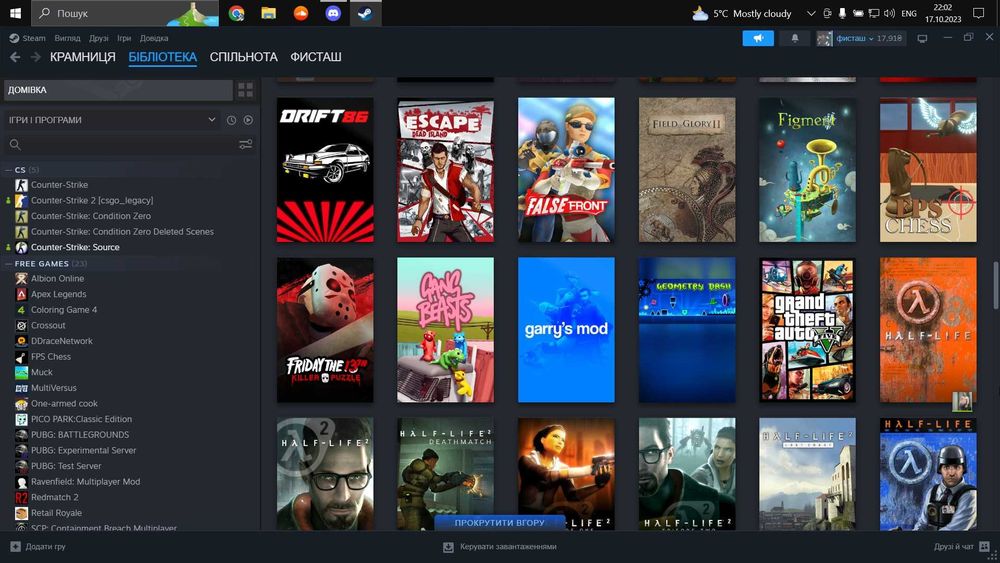The width and height of the screenshot is (1000, 563).
Task: Click ПРОКРУТИТИ ВГОРУ button
Action: (x=499, y=522)
